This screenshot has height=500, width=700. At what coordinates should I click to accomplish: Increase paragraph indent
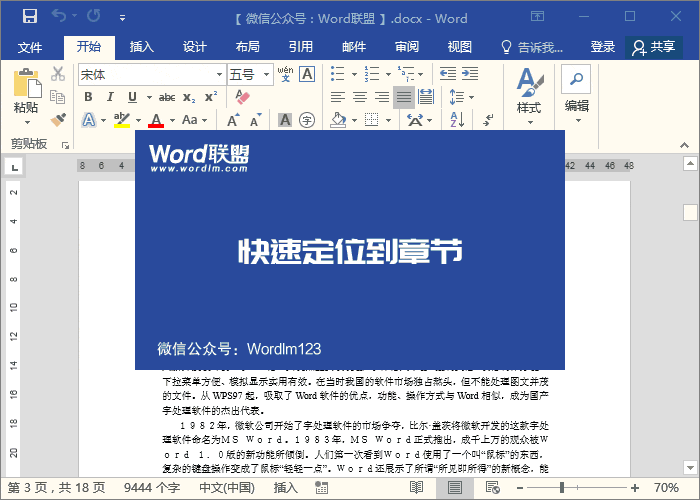tap(470, 74)
